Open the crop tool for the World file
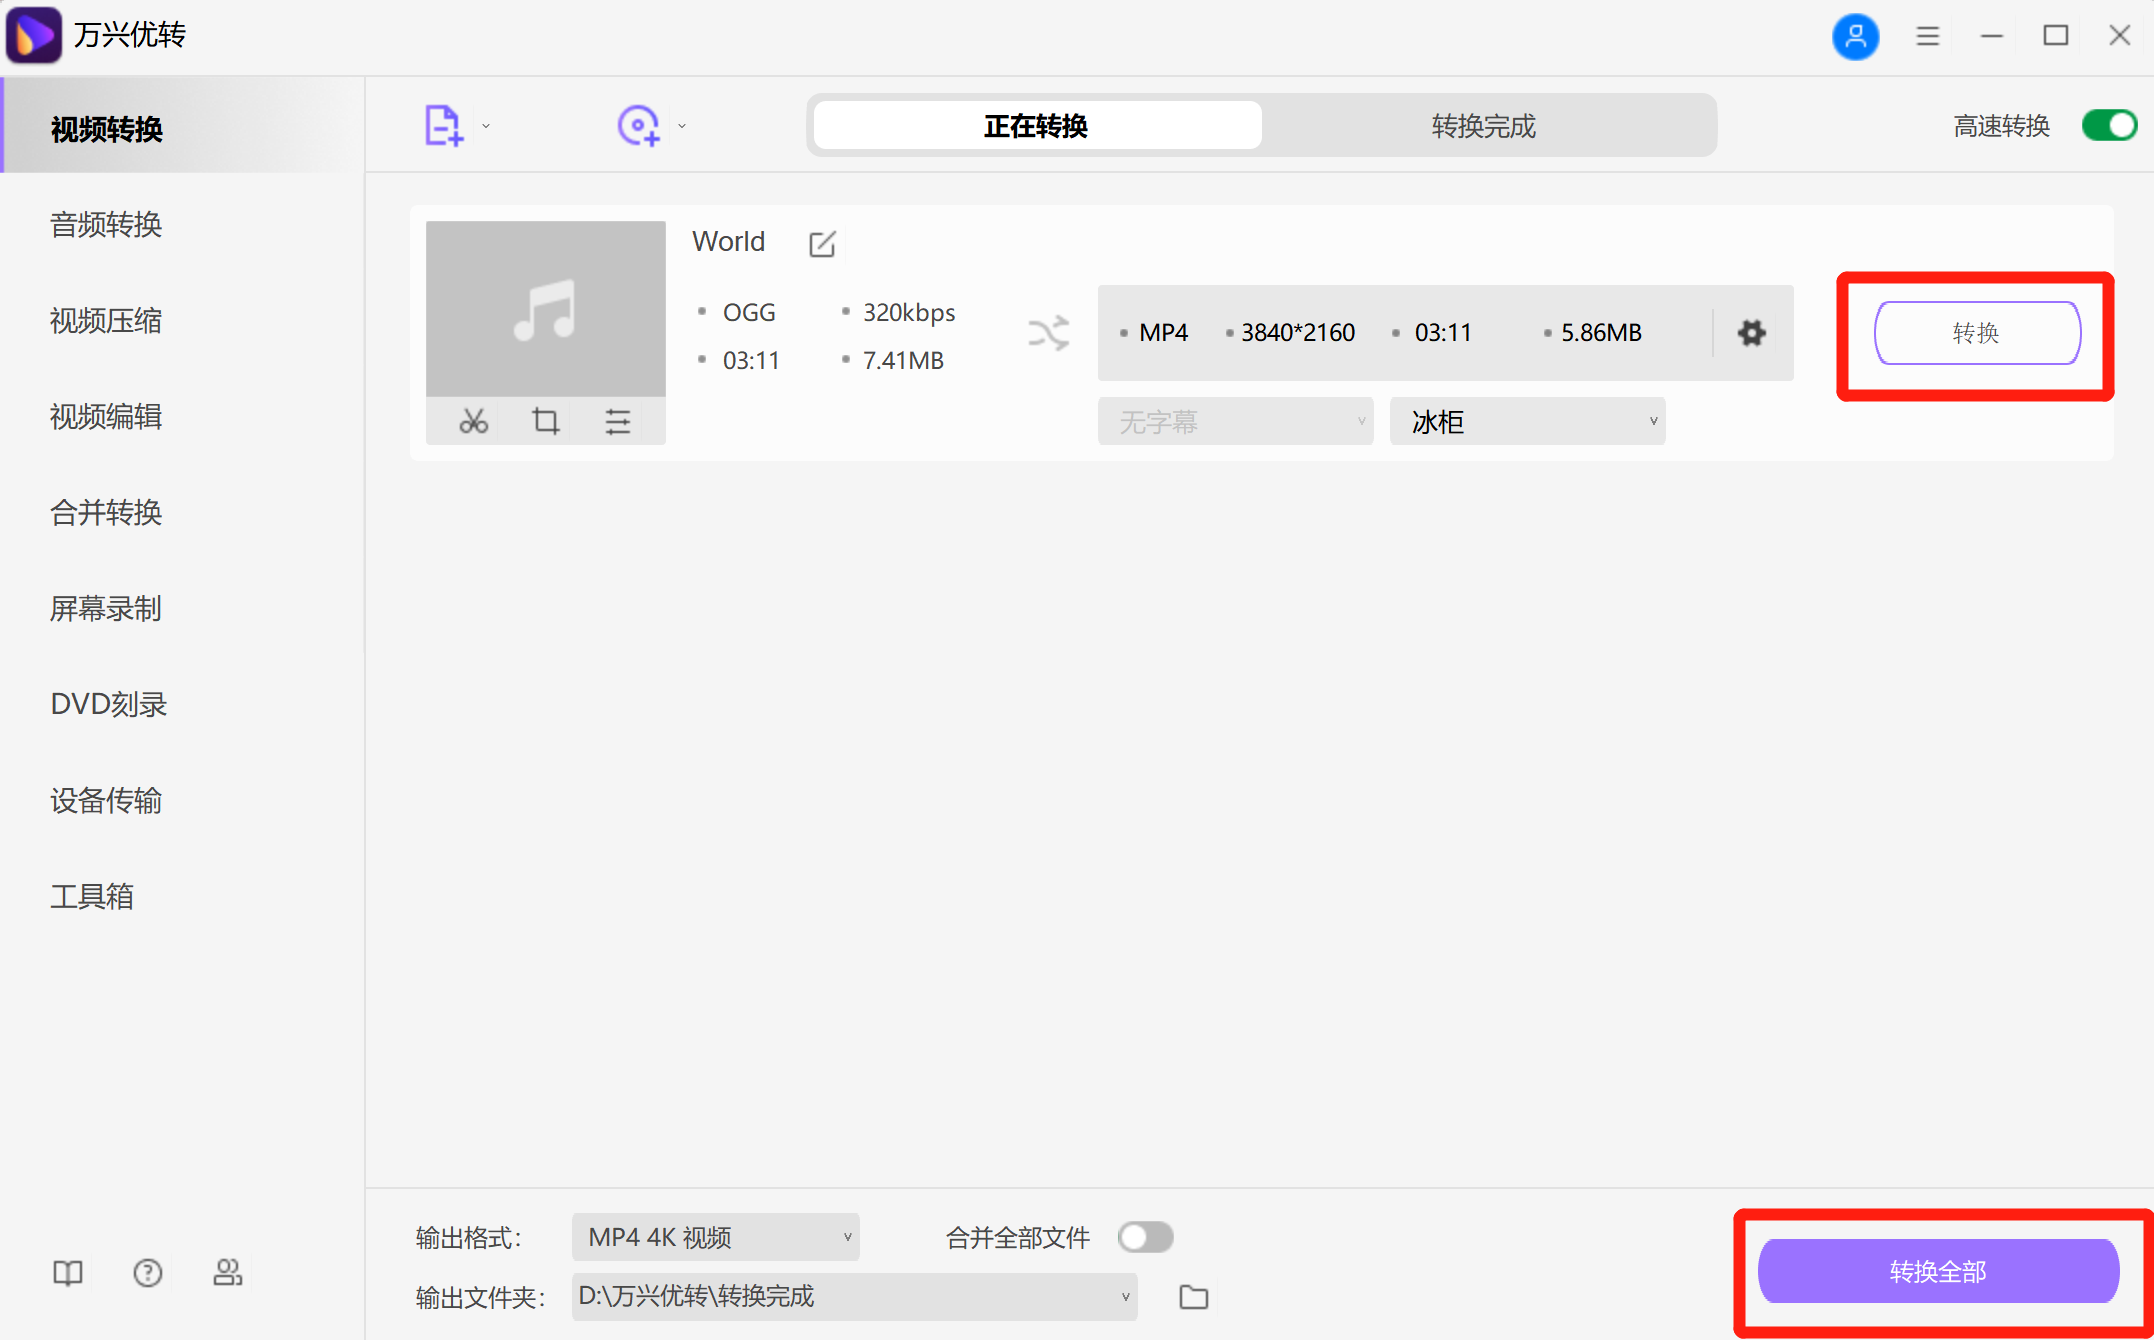The image size is (2154, 1340). point(545,421)
